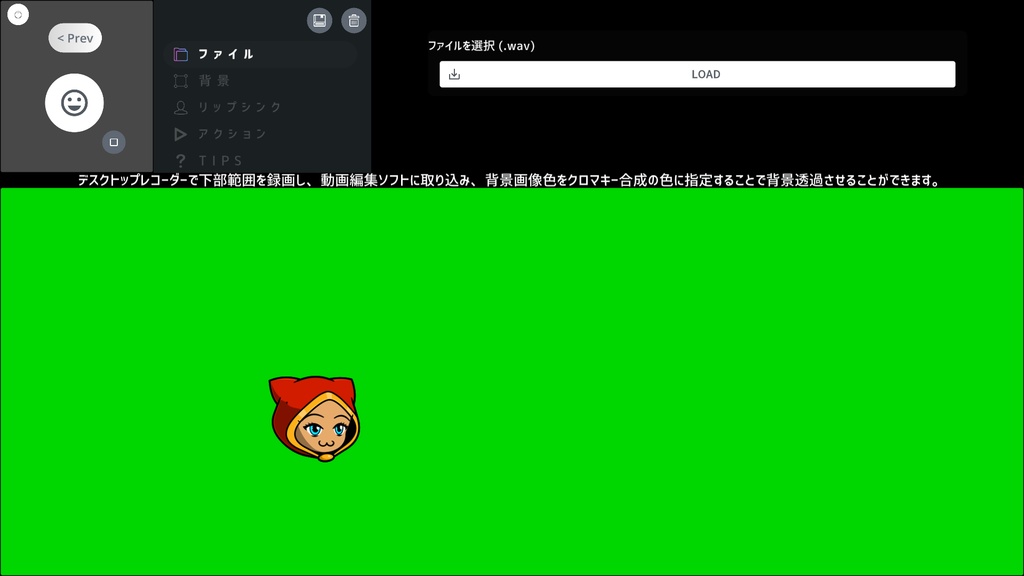Select the TIPS menu entry
The image size is (1024, 576).
click(222, 160)
